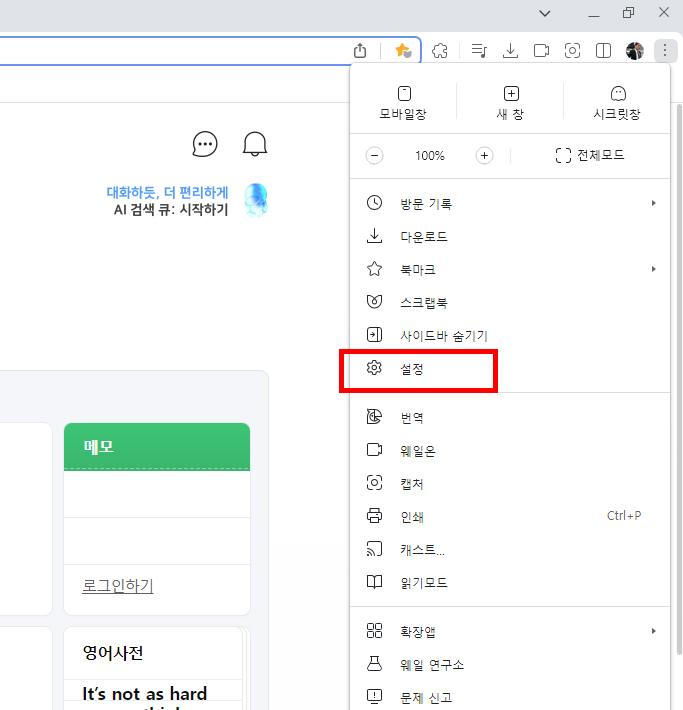Choose 사이드바 숨기기 menu item
683x710 pixels.
(510, 336)
